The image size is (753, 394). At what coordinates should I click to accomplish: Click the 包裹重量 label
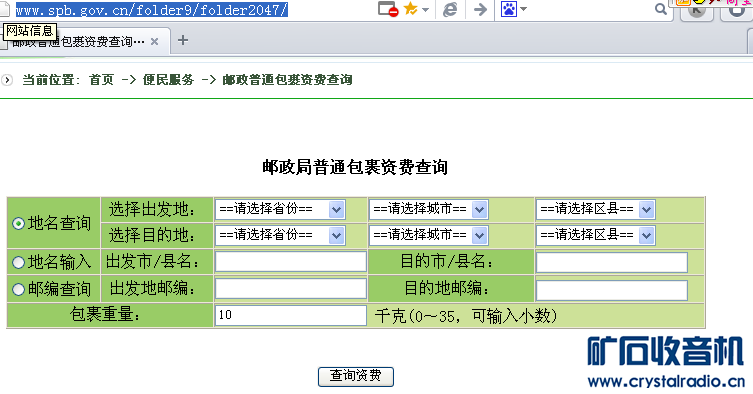click(x=105, y=315)
